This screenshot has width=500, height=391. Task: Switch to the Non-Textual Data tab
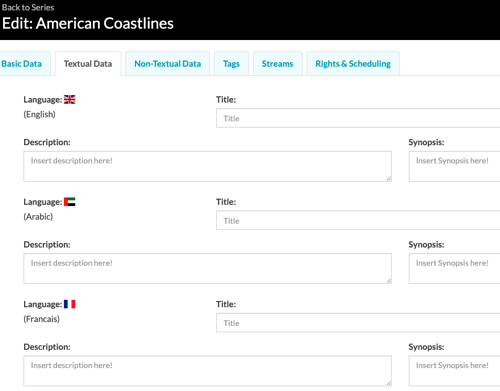coord(168,64)
